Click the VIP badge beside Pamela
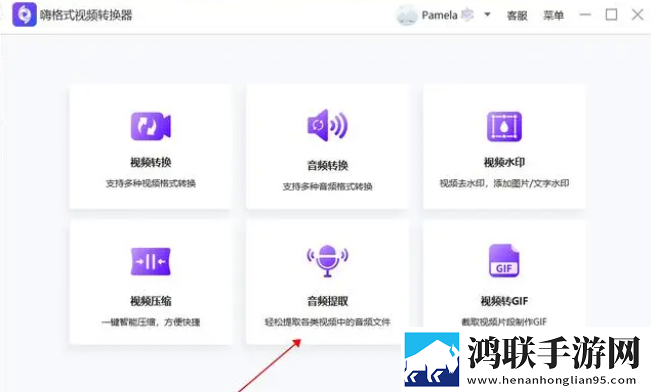This screenshot has height=392, width=651. point(467,15)
